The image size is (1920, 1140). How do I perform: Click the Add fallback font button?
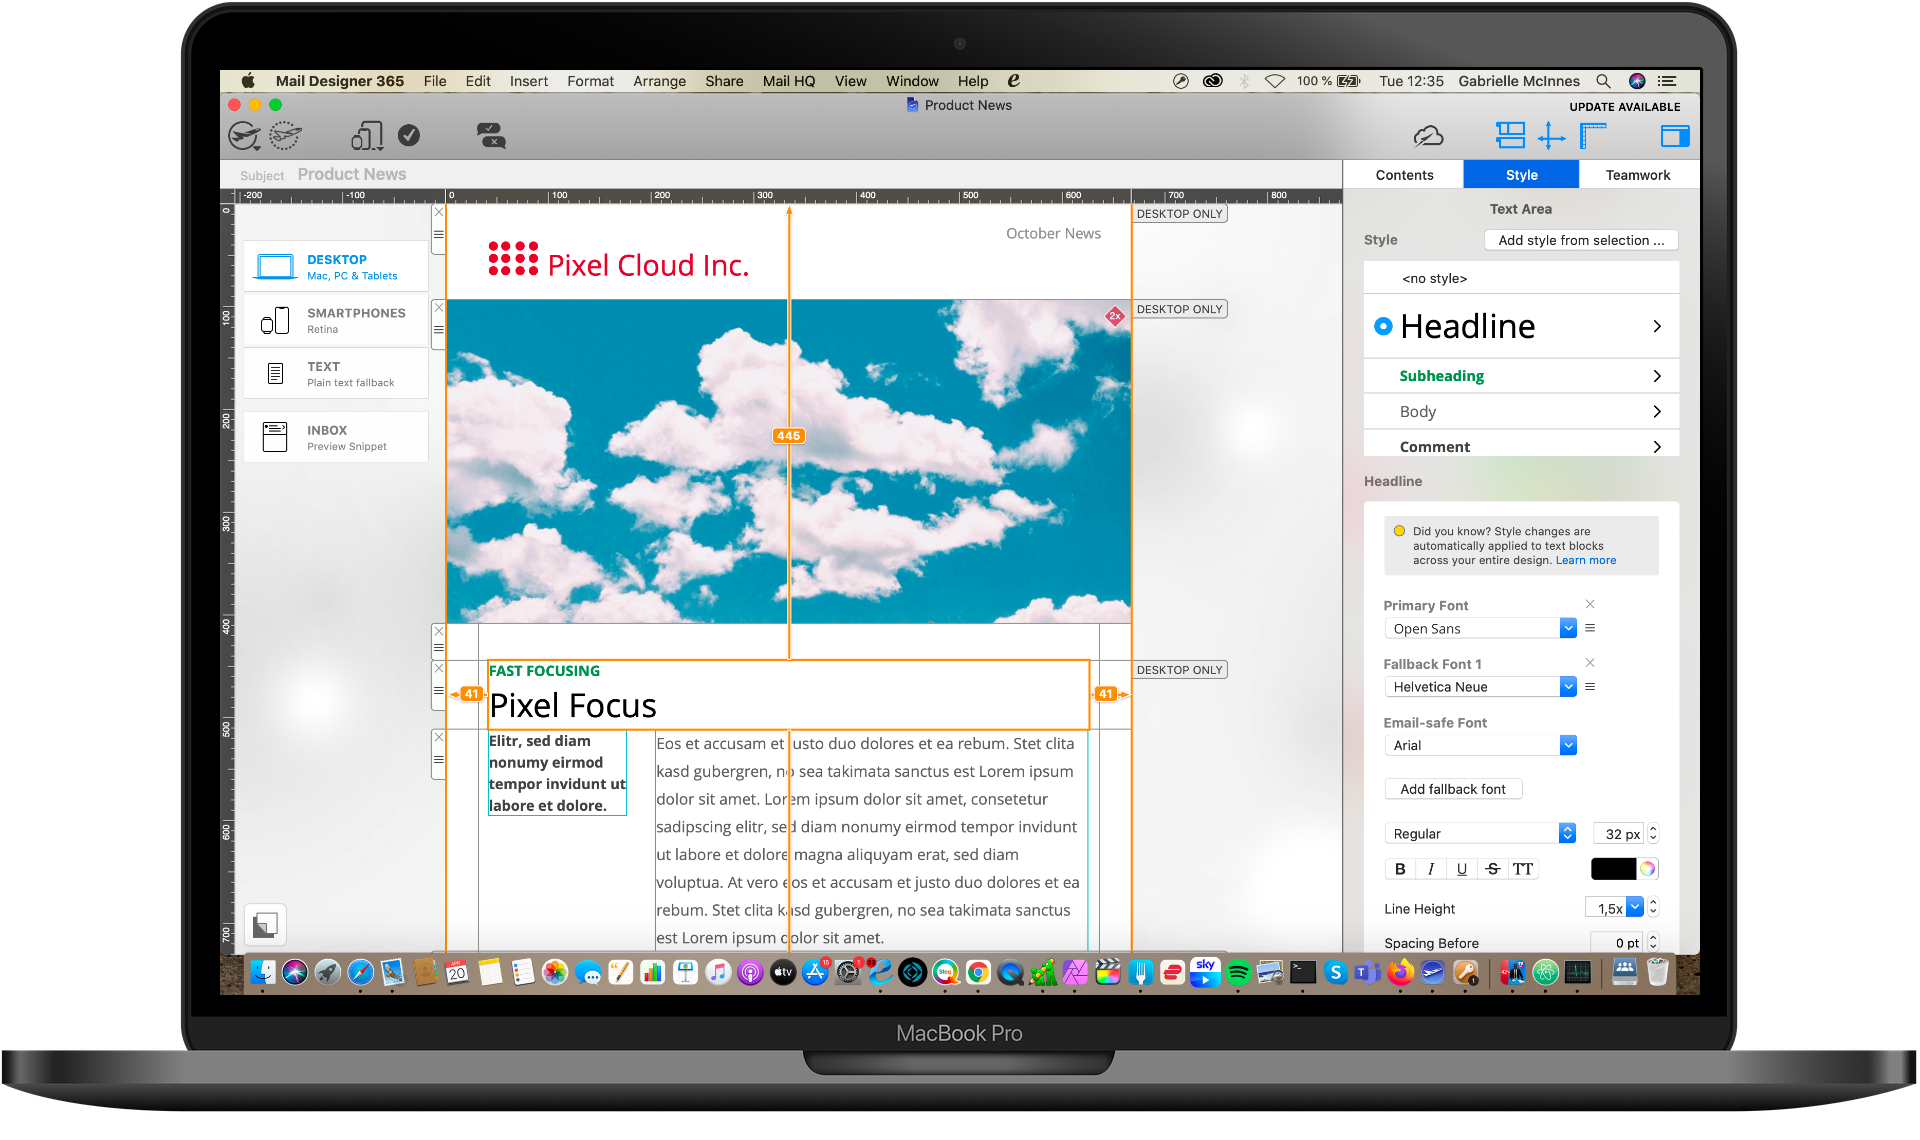point(1452,788)
